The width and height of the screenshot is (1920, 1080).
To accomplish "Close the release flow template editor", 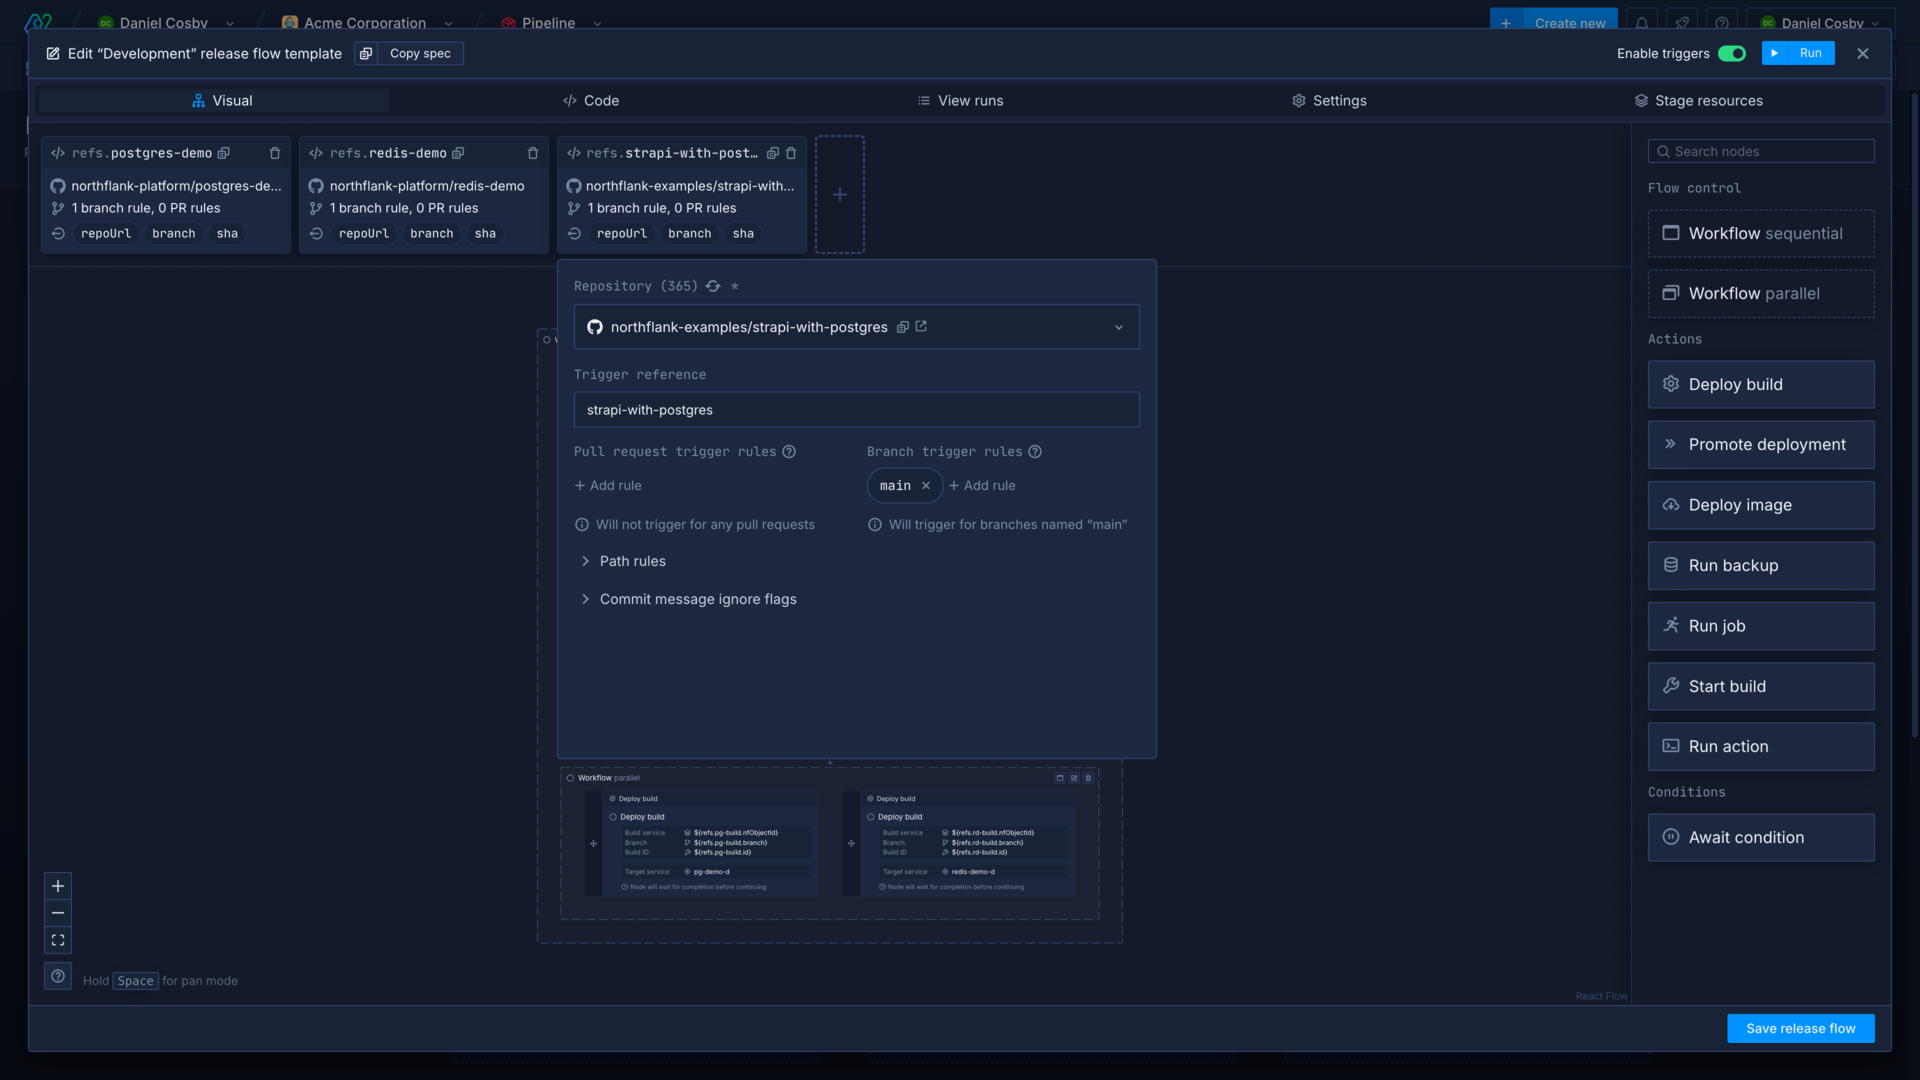I will click(1863, 54).
